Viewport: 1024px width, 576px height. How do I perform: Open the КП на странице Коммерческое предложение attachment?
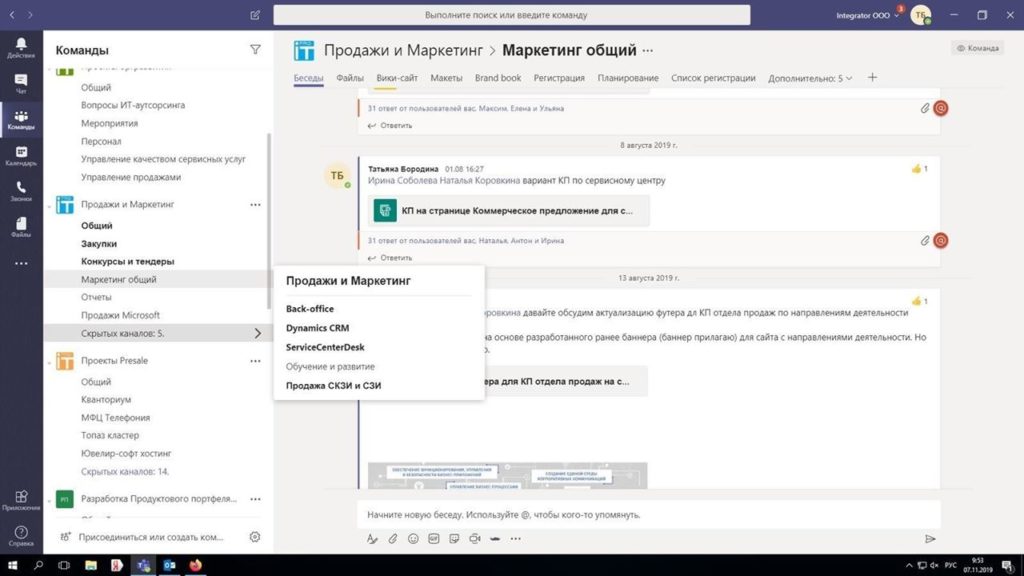509,210
